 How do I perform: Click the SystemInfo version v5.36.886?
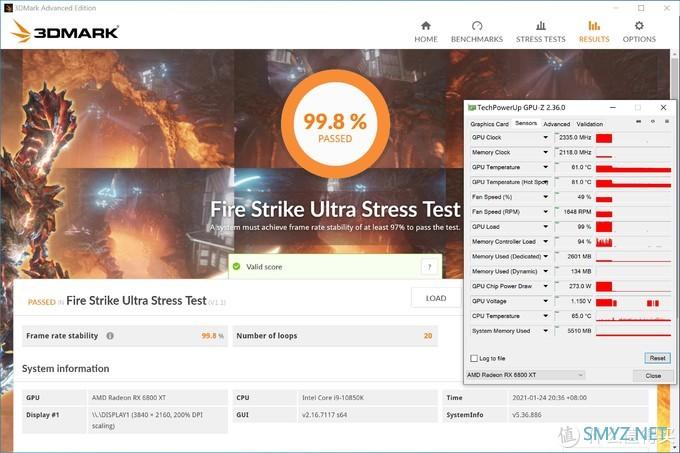pyautogui.click(x=526, y=415)
